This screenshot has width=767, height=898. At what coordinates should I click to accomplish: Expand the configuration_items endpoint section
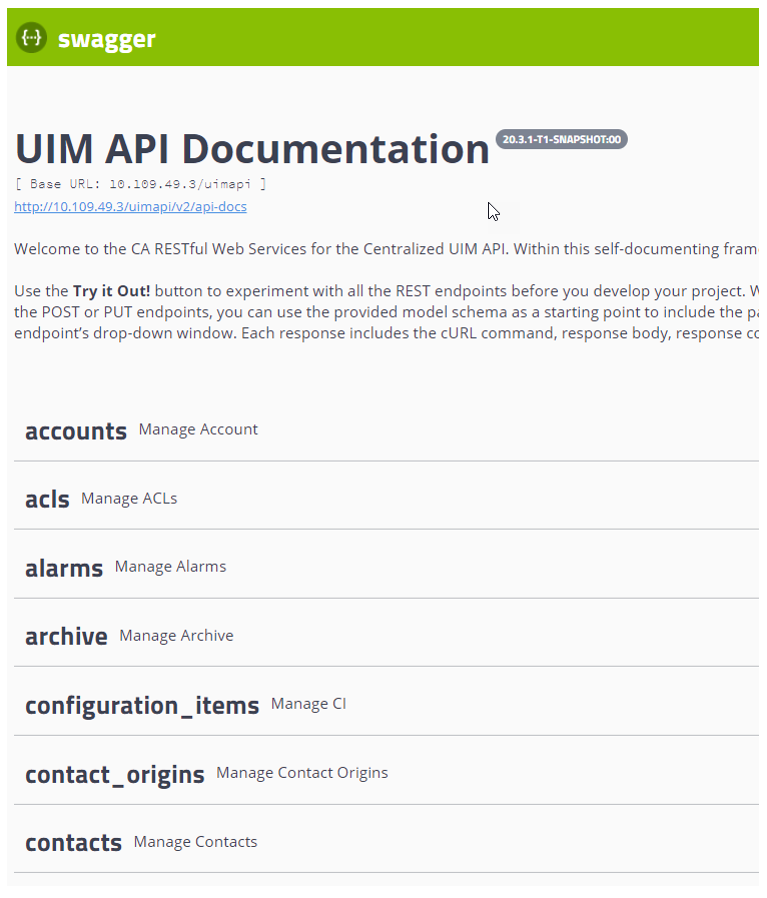(x=142, y=705)
